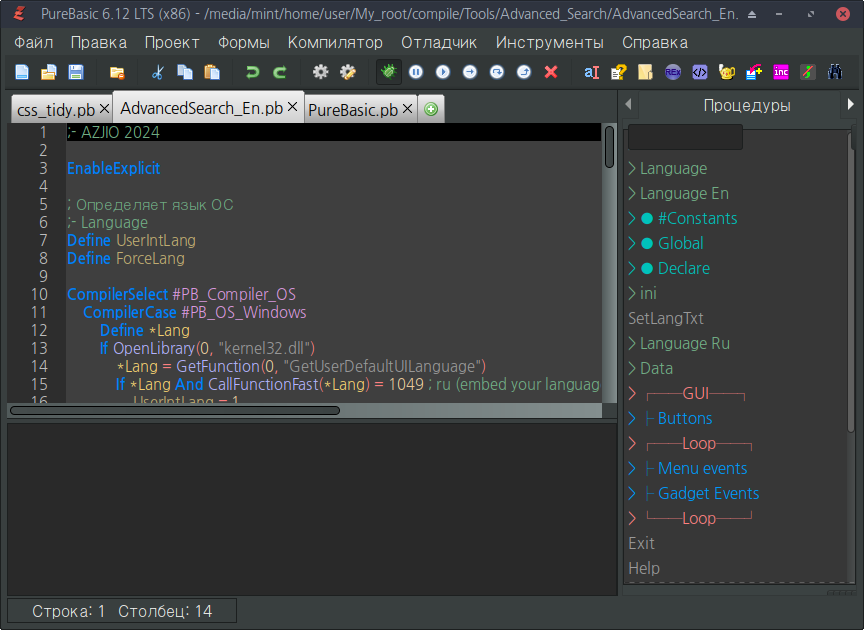Click the debugger Step arrow icon
Viewport: 864px width, 630px height.
[470, 72]
